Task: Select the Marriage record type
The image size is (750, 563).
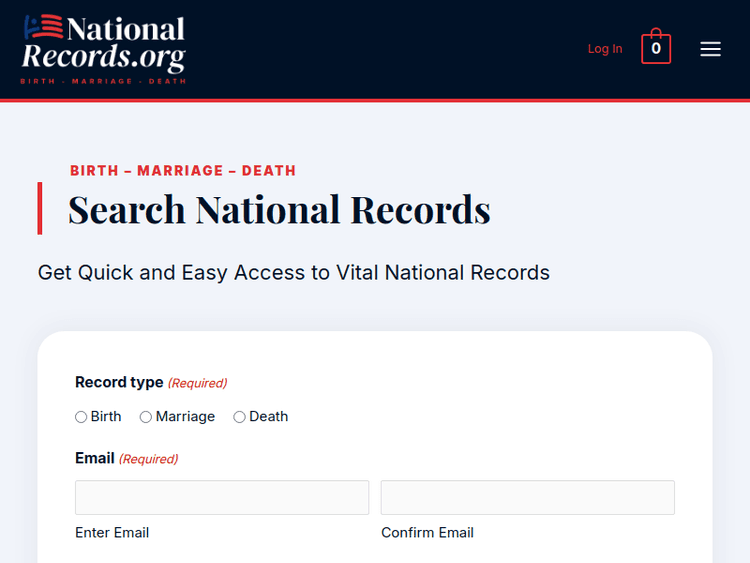Action: pos(145,417)
